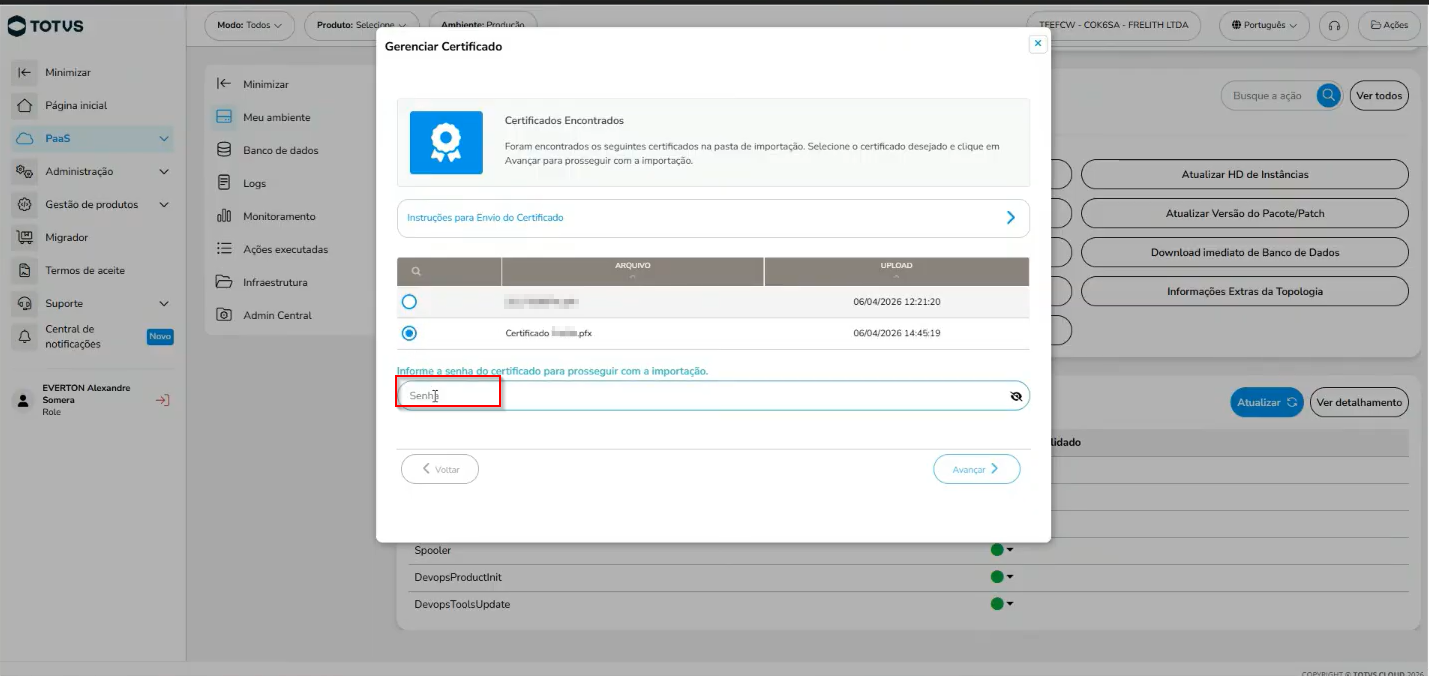
Task: Open the Modo: Todos dropdown
Action: [250, 25]
